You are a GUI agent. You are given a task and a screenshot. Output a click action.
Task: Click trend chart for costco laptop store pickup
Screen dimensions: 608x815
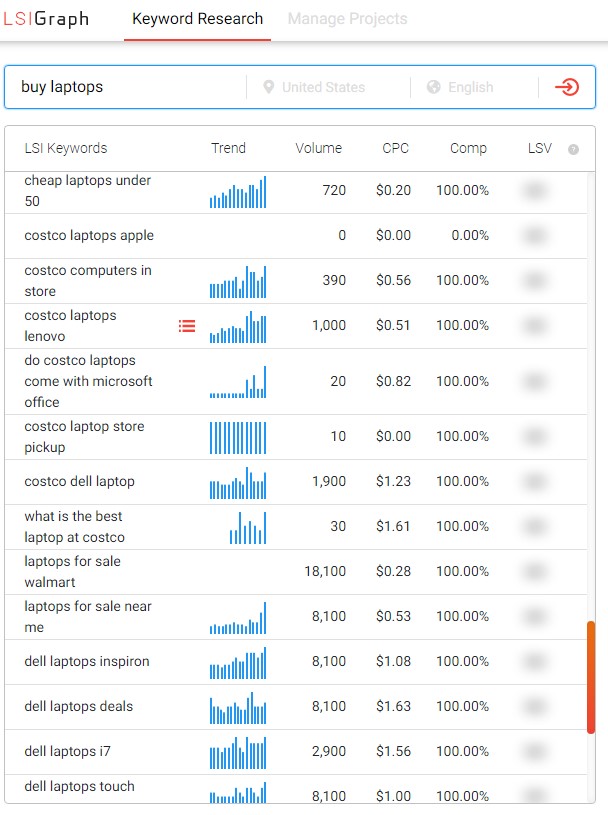pyautogui.click(x=238, y=437)
